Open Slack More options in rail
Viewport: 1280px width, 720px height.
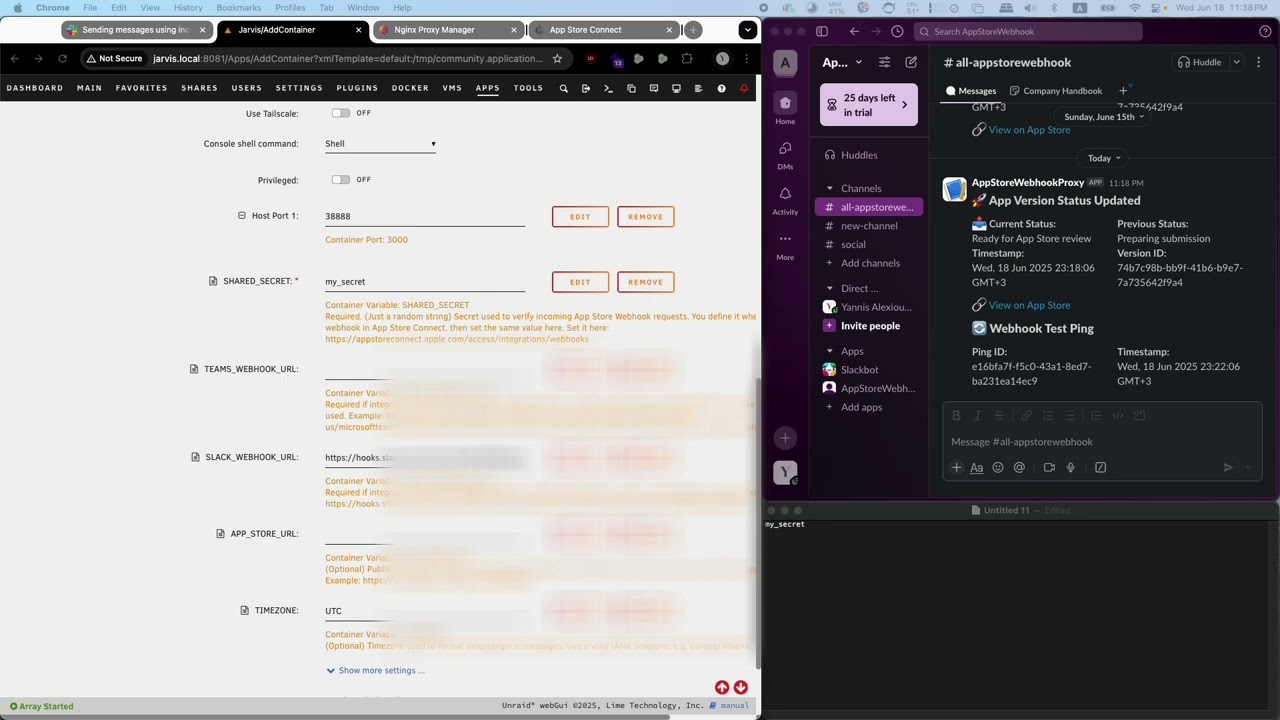pos(785,244)
